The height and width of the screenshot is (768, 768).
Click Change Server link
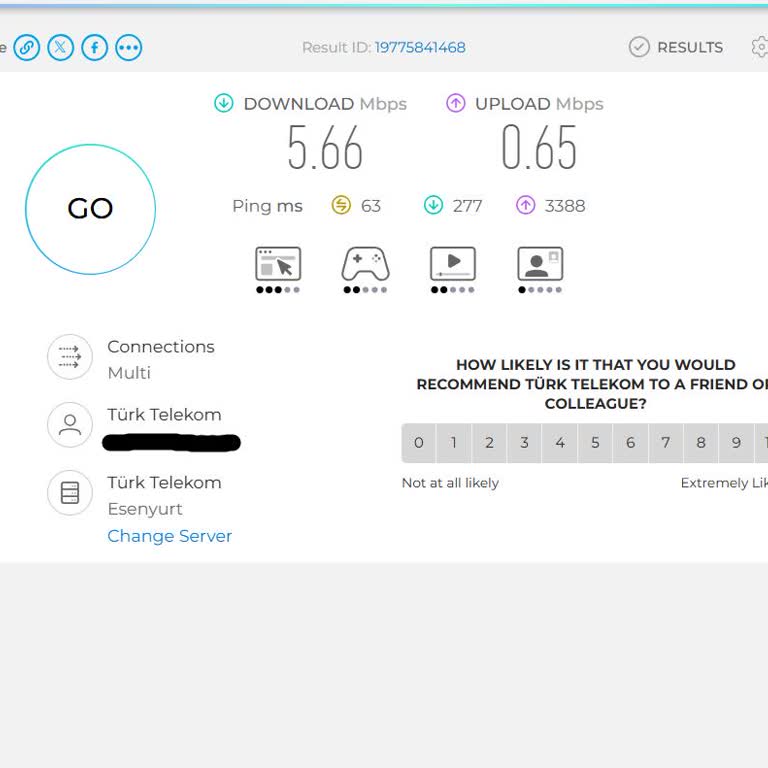[169, 536]
